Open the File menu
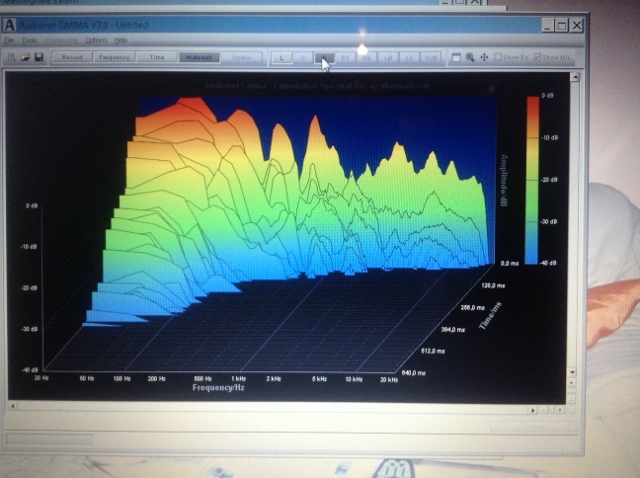The image size is (640, 478). [9, 40]
